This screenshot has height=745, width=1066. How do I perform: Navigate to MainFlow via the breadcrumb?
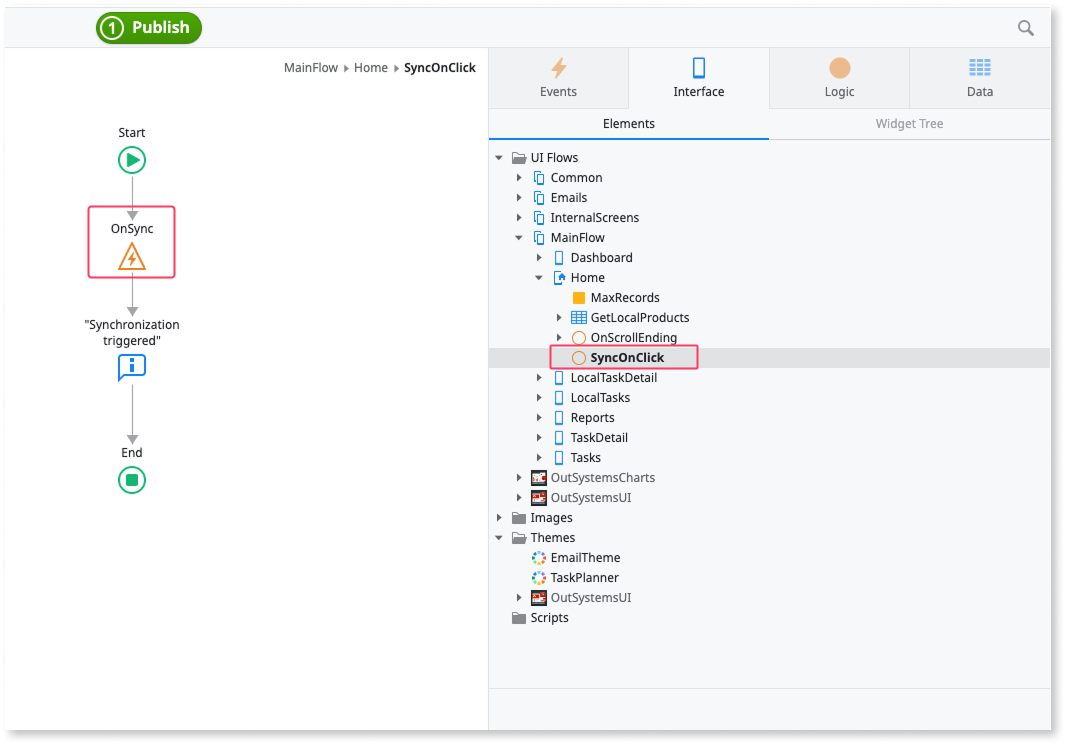pos(308,67)
